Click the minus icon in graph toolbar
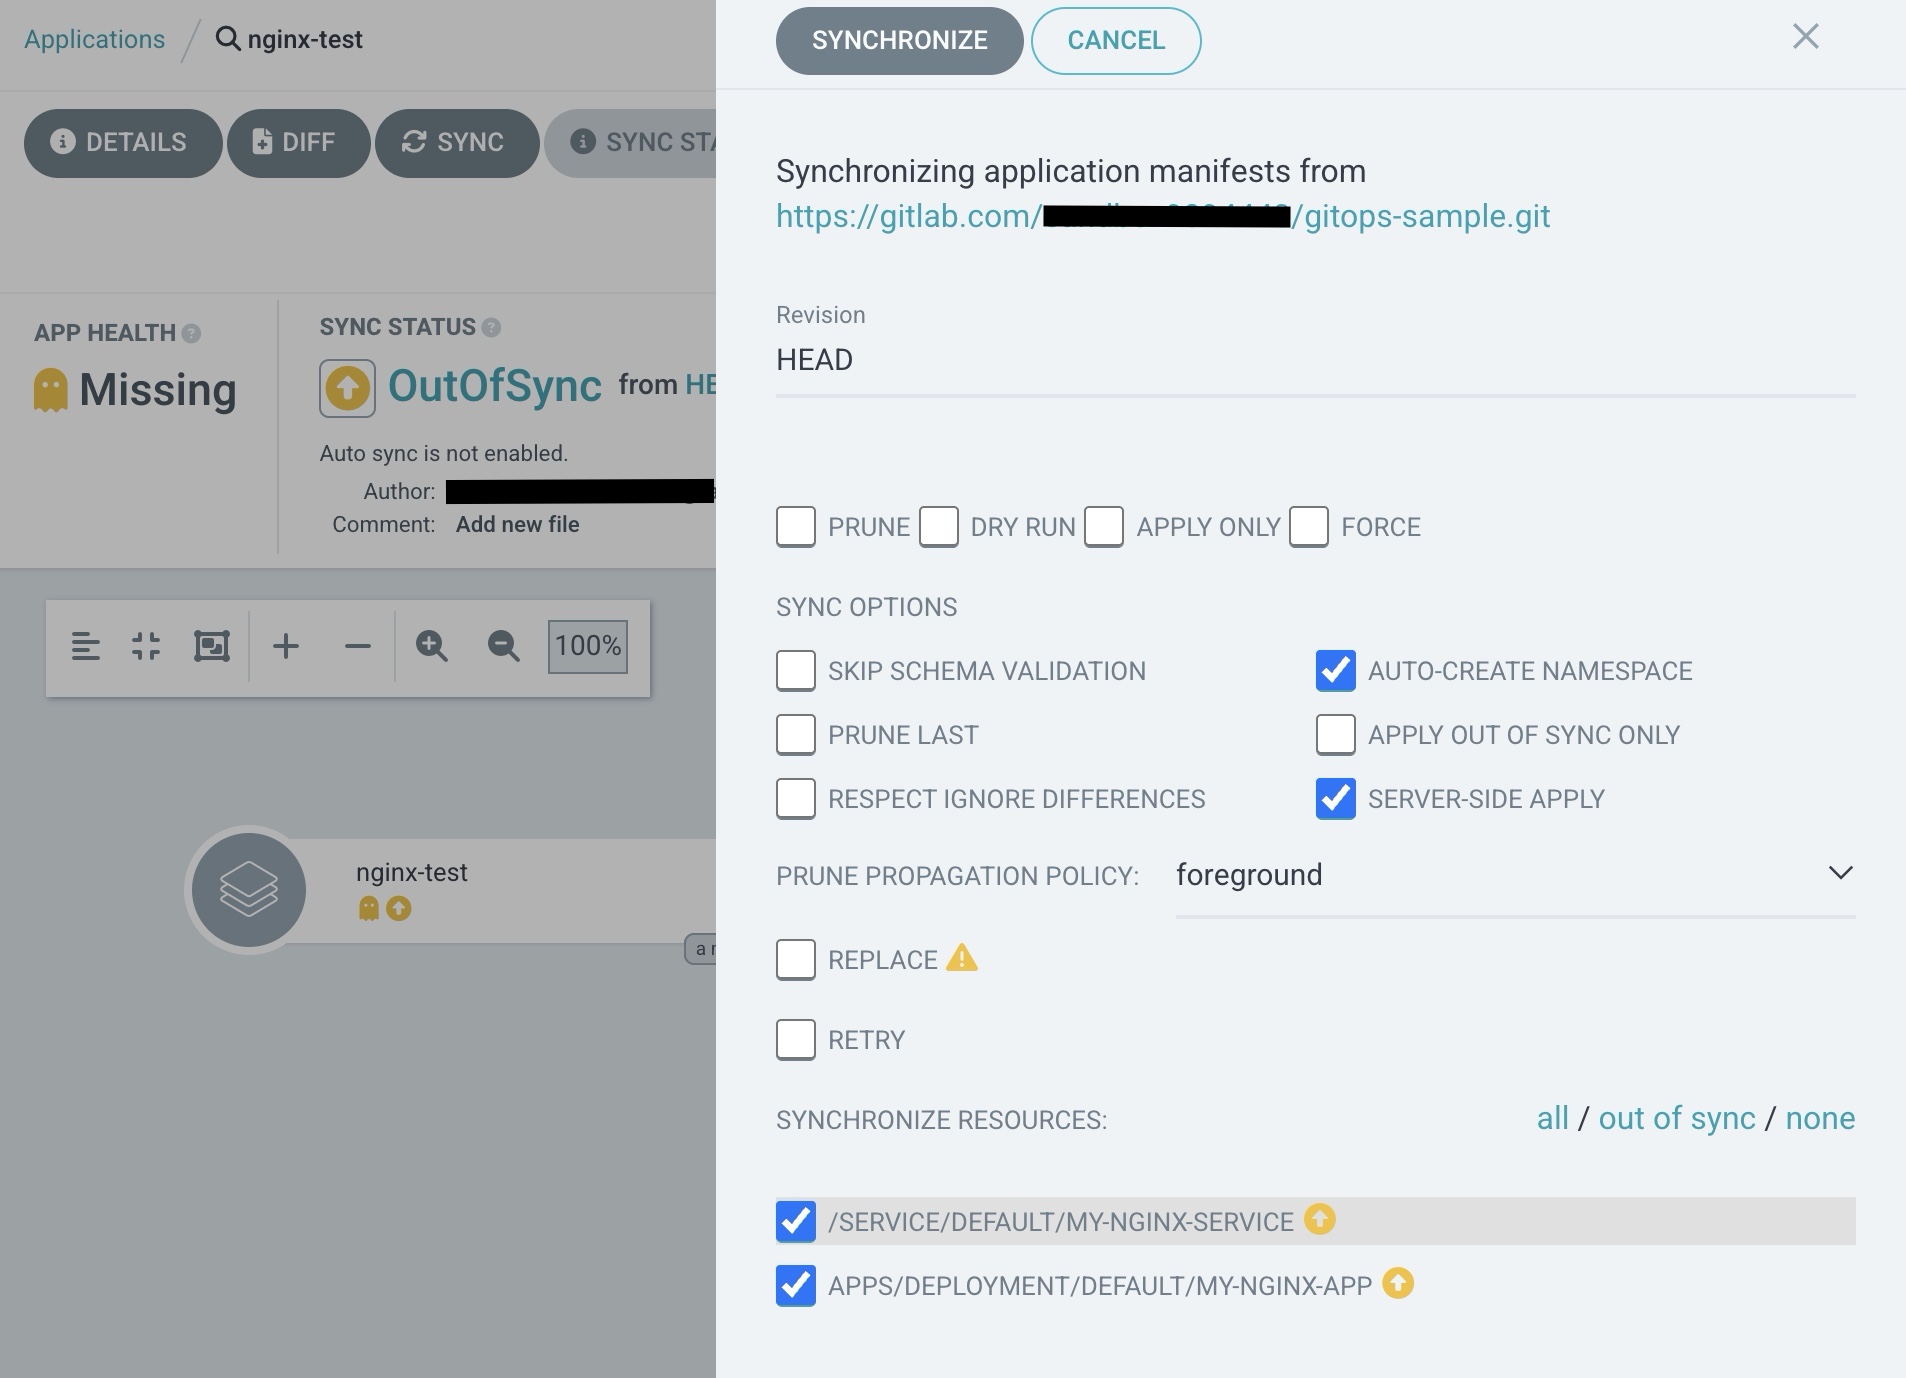Viewport: 1906px width, 1378px height. coord(357,646)
